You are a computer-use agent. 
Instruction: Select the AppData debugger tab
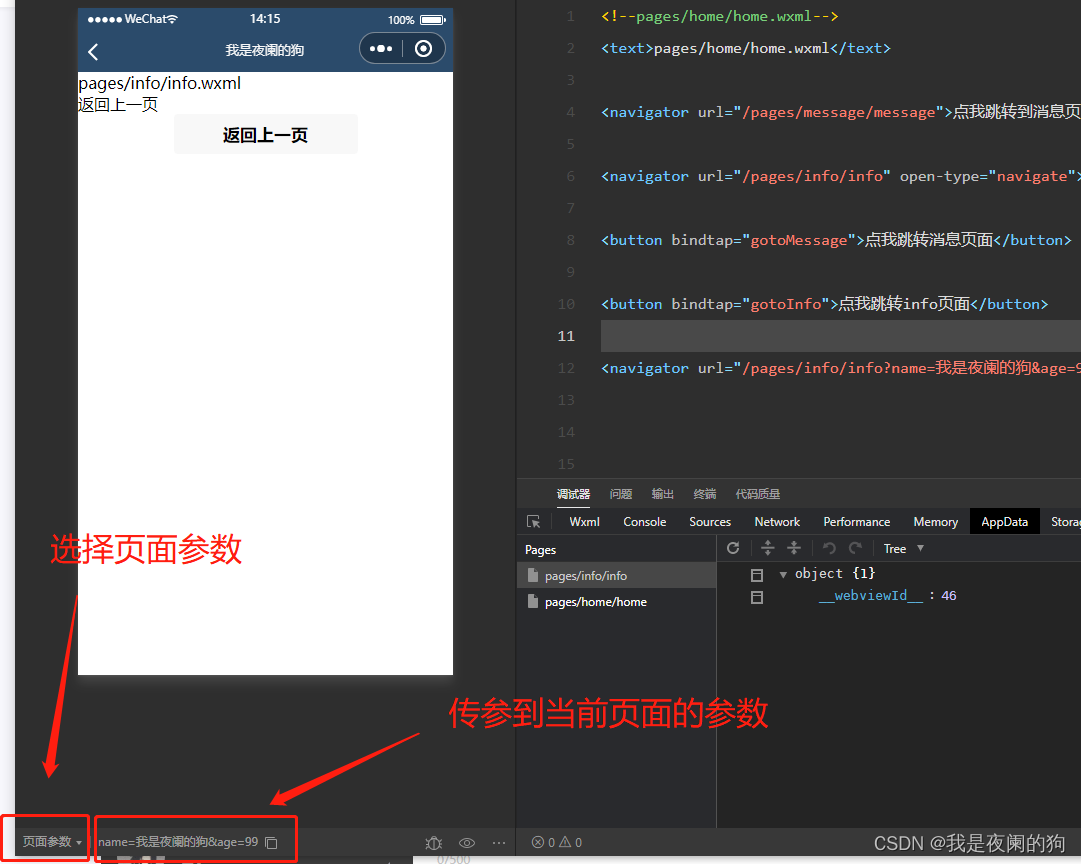(1004, 522)
